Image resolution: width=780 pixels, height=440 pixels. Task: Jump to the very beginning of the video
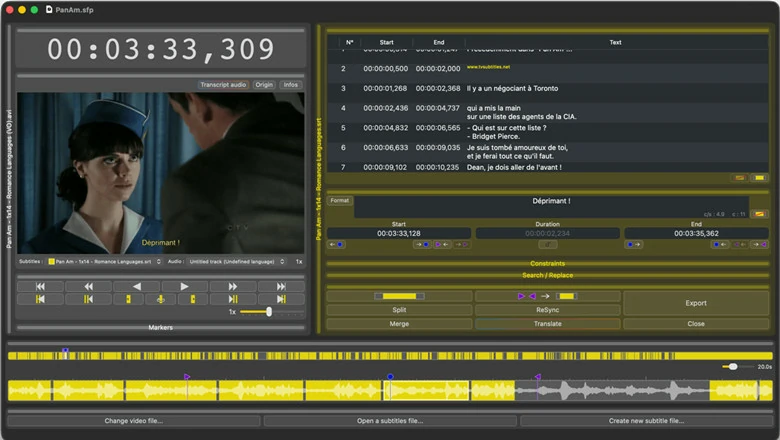[40, 286]
